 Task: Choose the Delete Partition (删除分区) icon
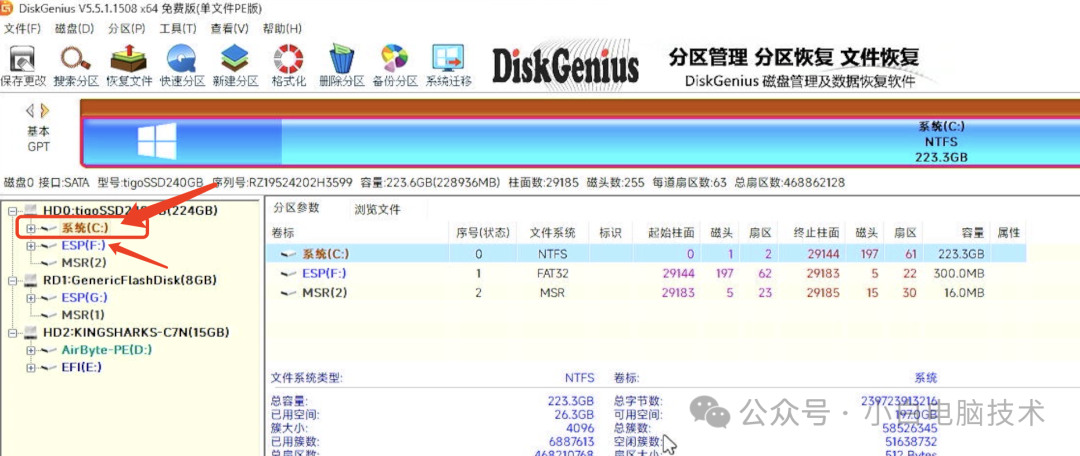342,67
